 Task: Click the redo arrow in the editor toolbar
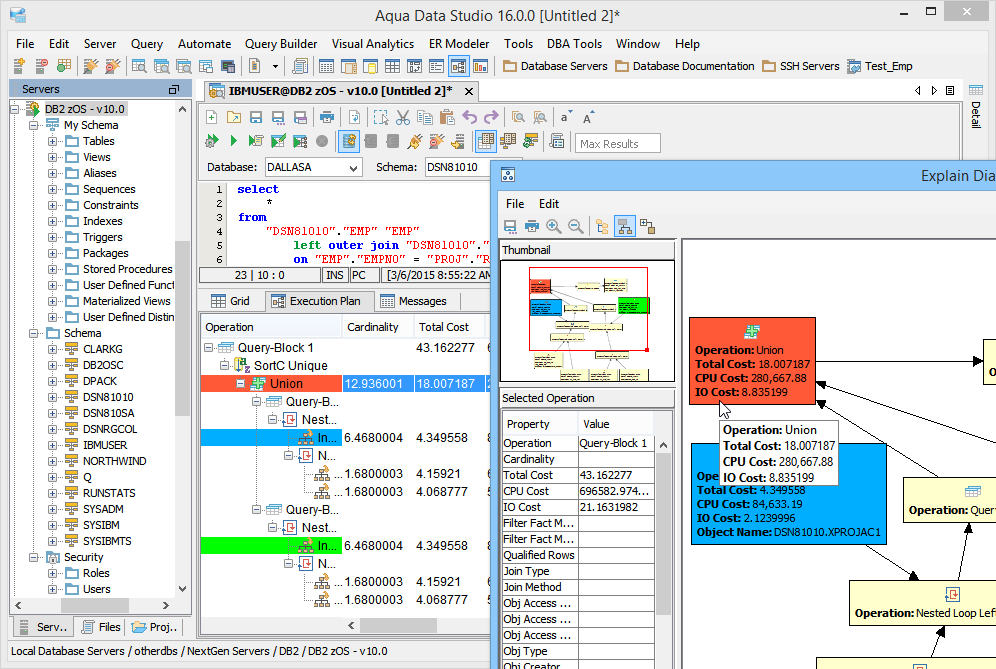tap(491, 118)
